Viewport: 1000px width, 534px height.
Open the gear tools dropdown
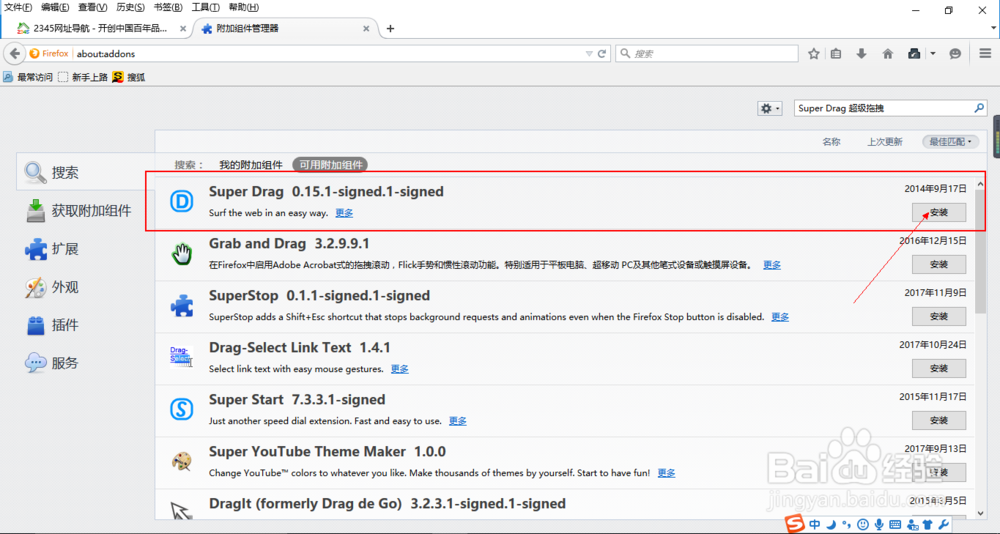[770, 108]
